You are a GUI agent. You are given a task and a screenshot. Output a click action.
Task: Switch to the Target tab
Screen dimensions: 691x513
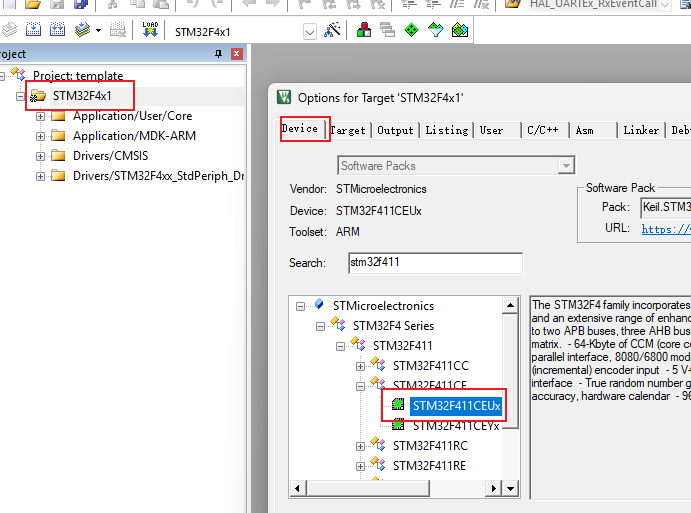coord(348,130)
